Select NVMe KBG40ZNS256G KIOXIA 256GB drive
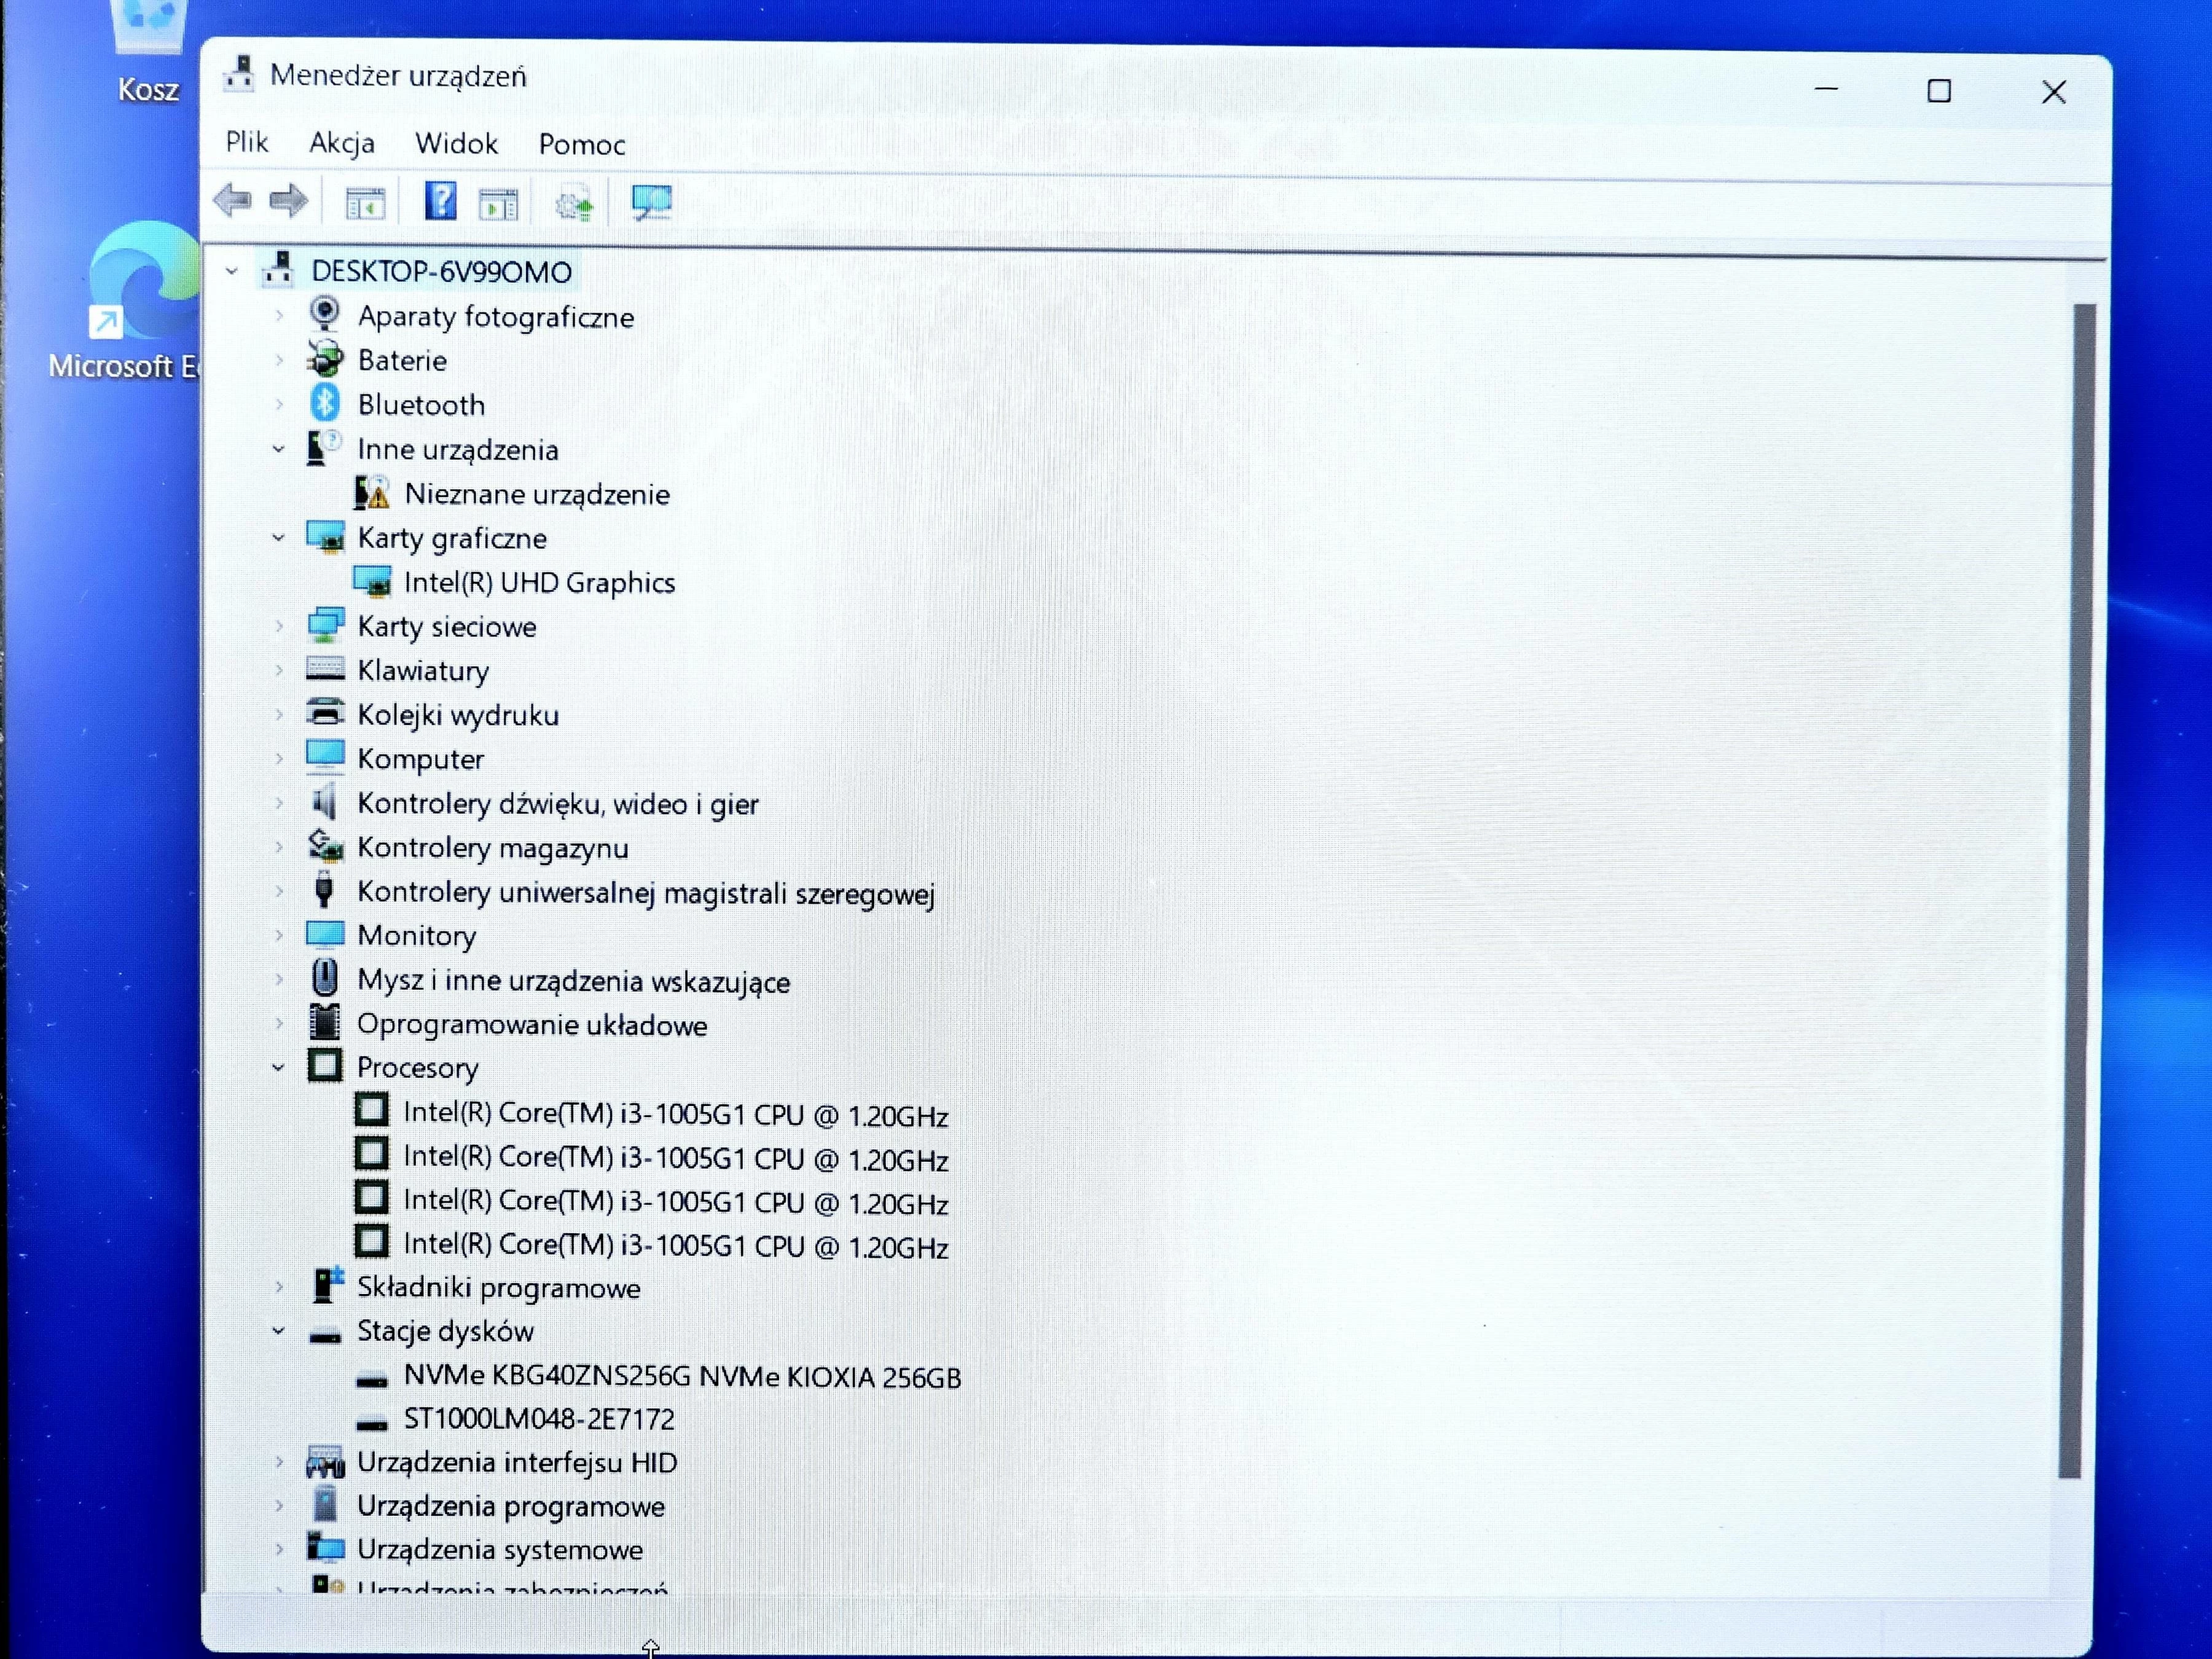This screenshot has width=2212, height=1659. pyautogui.click(x=682, y=1377)
